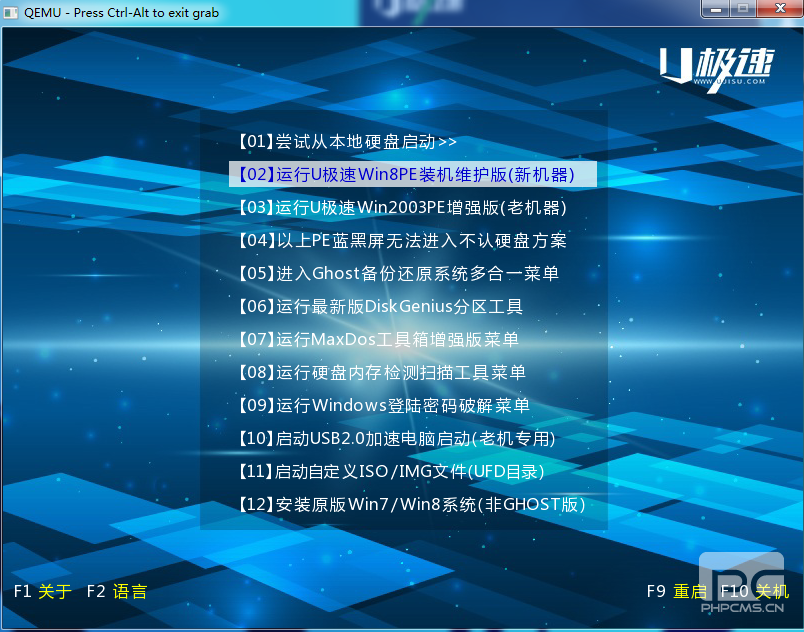Launch entry 06 DiskGenius partition tool
The height and width of the screenshot is (632, 804).
coord(380,306)
